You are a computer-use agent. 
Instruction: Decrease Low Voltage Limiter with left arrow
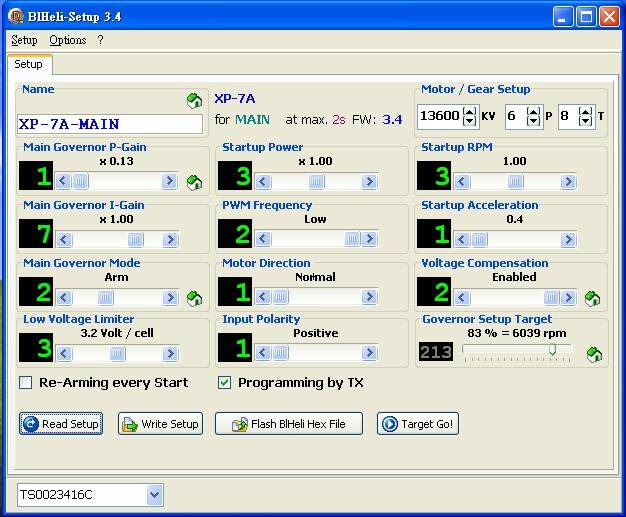(64, 353)
